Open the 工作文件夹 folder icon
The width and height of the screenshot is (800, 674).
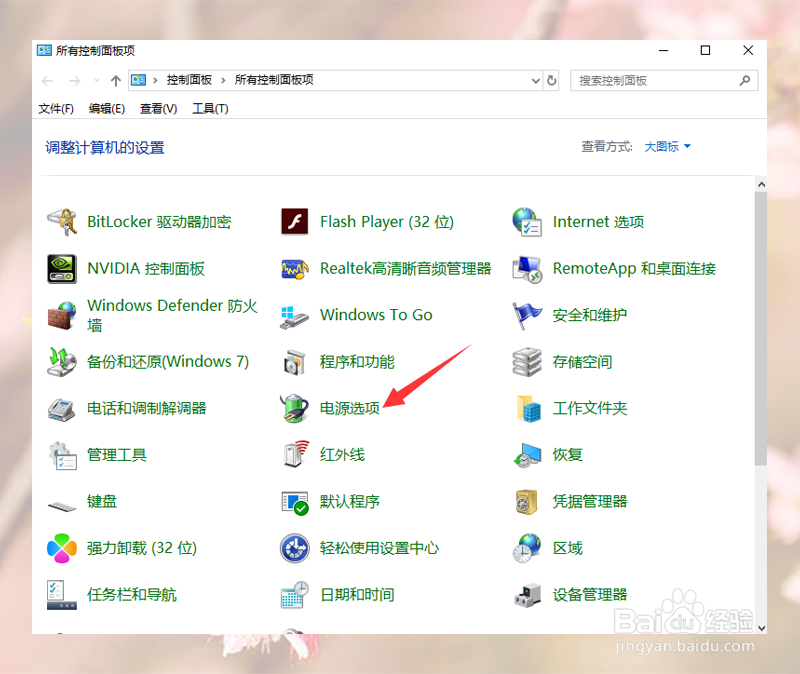528,409
